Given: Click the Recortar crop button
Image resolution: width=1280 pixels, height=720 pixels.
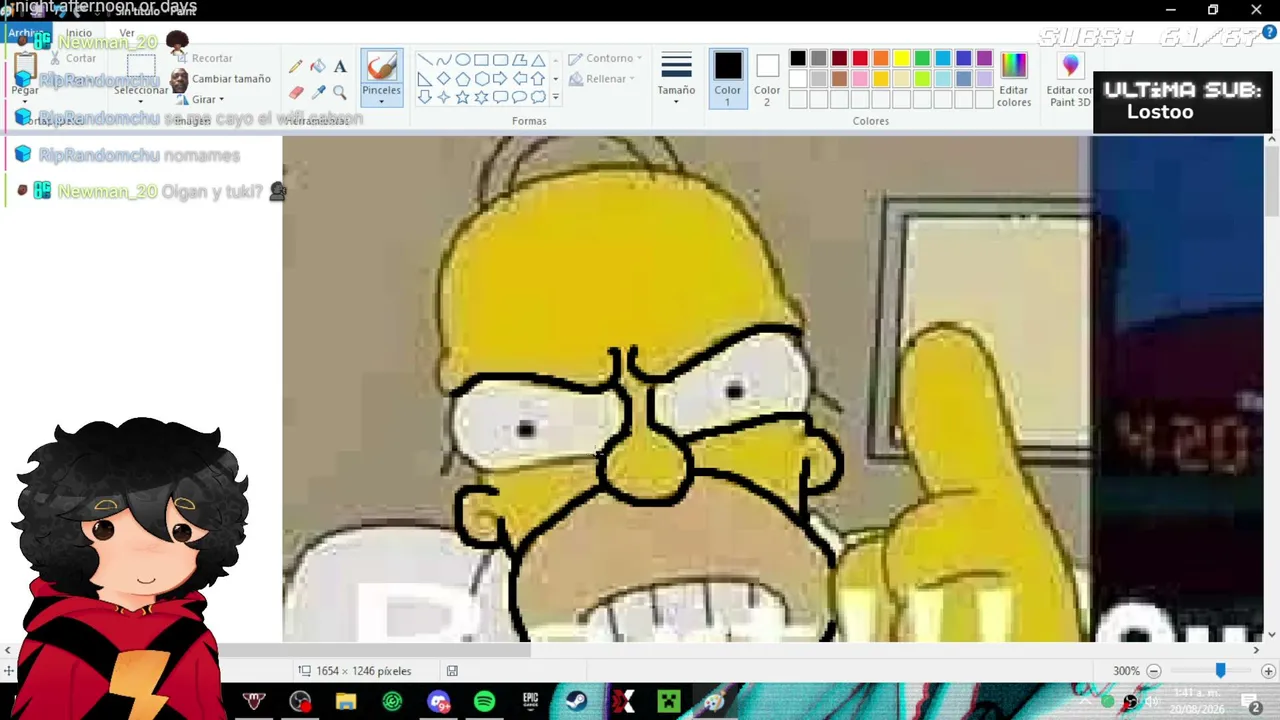Looking at the screenshot, I should [x=203, y=59].
